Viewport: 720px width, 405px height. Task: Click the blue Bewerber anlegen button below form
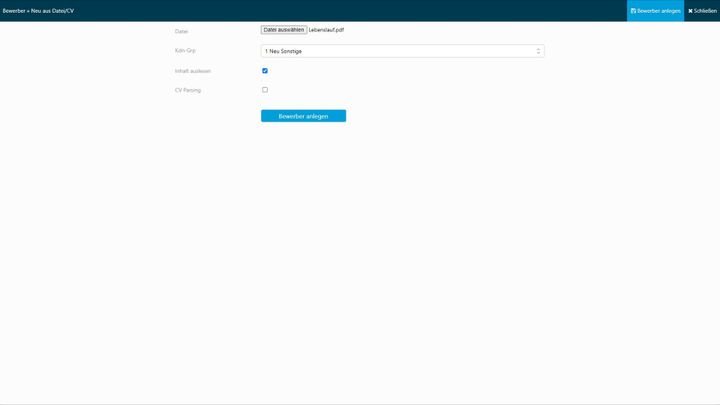(x=303, y=116)
